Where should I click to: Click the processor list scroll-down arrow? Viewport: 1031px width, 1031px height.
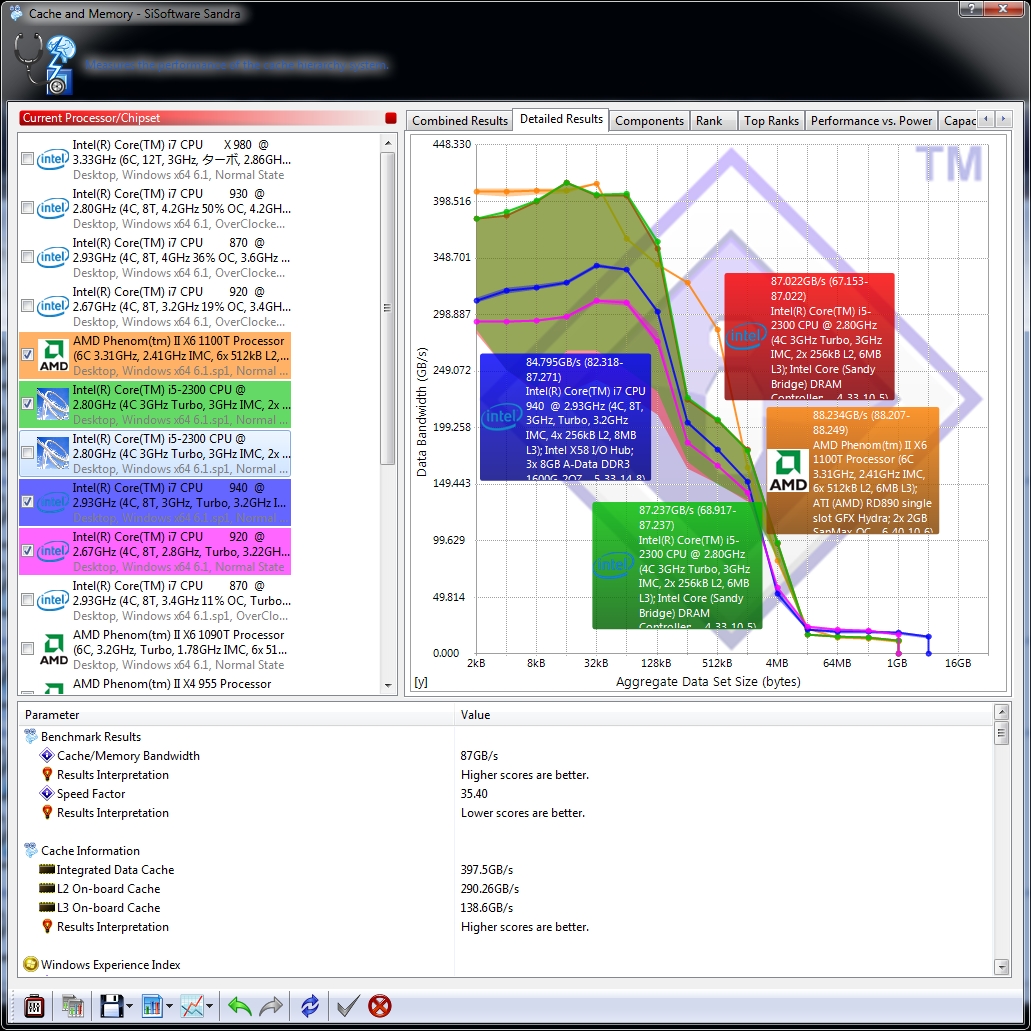pos(388,686)
